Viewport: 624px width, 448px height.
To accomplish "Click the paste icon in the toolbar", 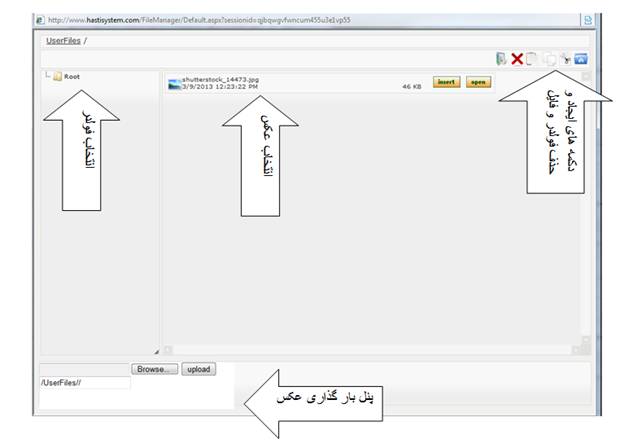I will coord(549,60).
